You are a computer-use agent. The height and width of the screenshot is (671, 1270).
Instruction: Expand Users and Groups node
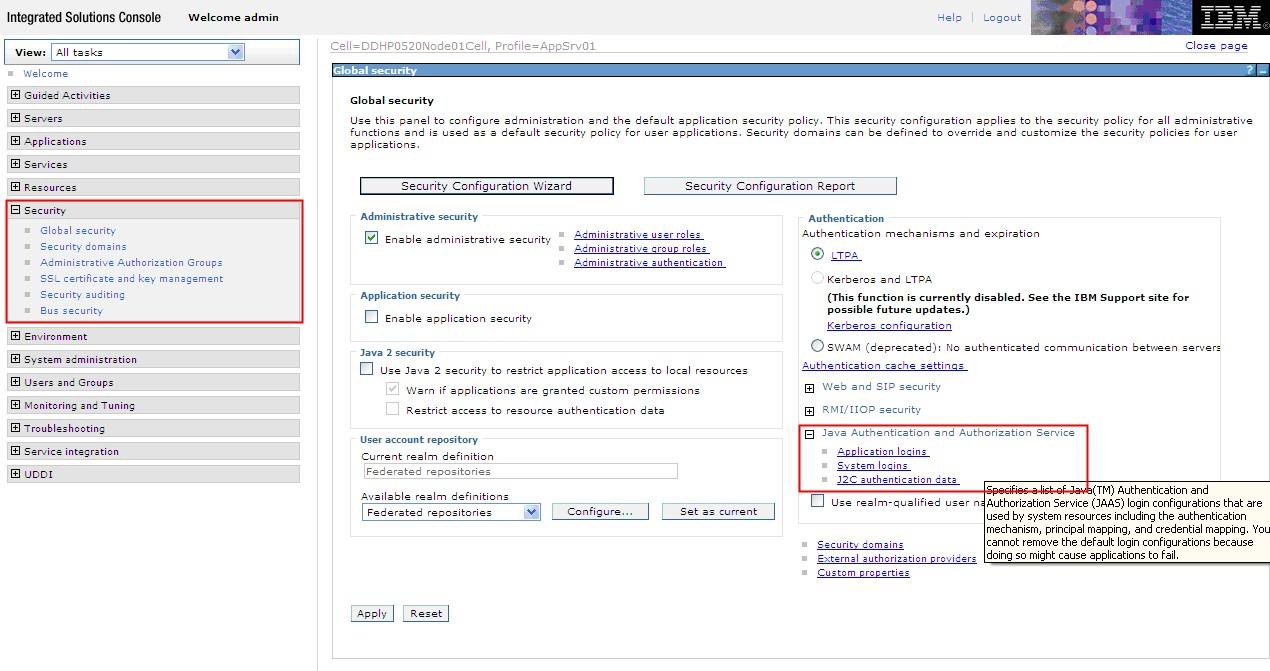click(x=15, y=382)
